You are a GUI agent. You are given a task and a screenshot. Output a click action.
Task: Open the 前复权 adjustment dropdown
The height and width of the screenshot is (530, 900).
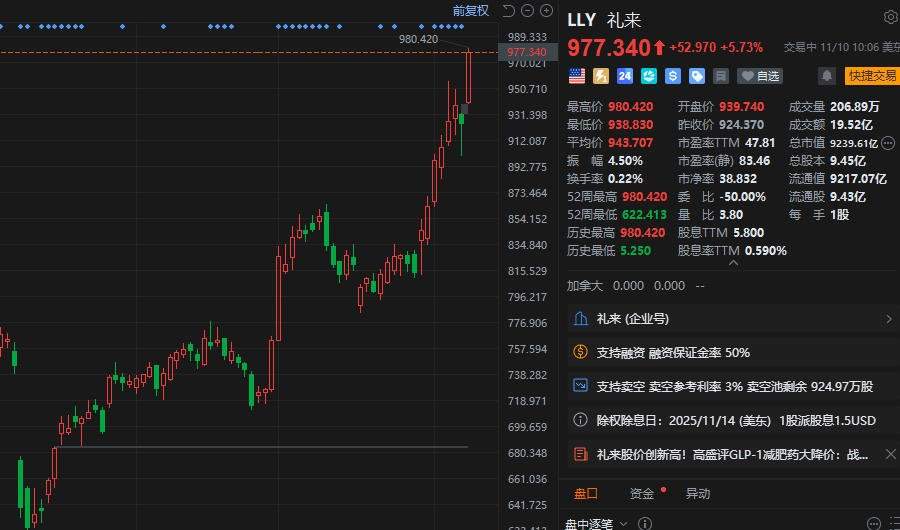point(471,10)
